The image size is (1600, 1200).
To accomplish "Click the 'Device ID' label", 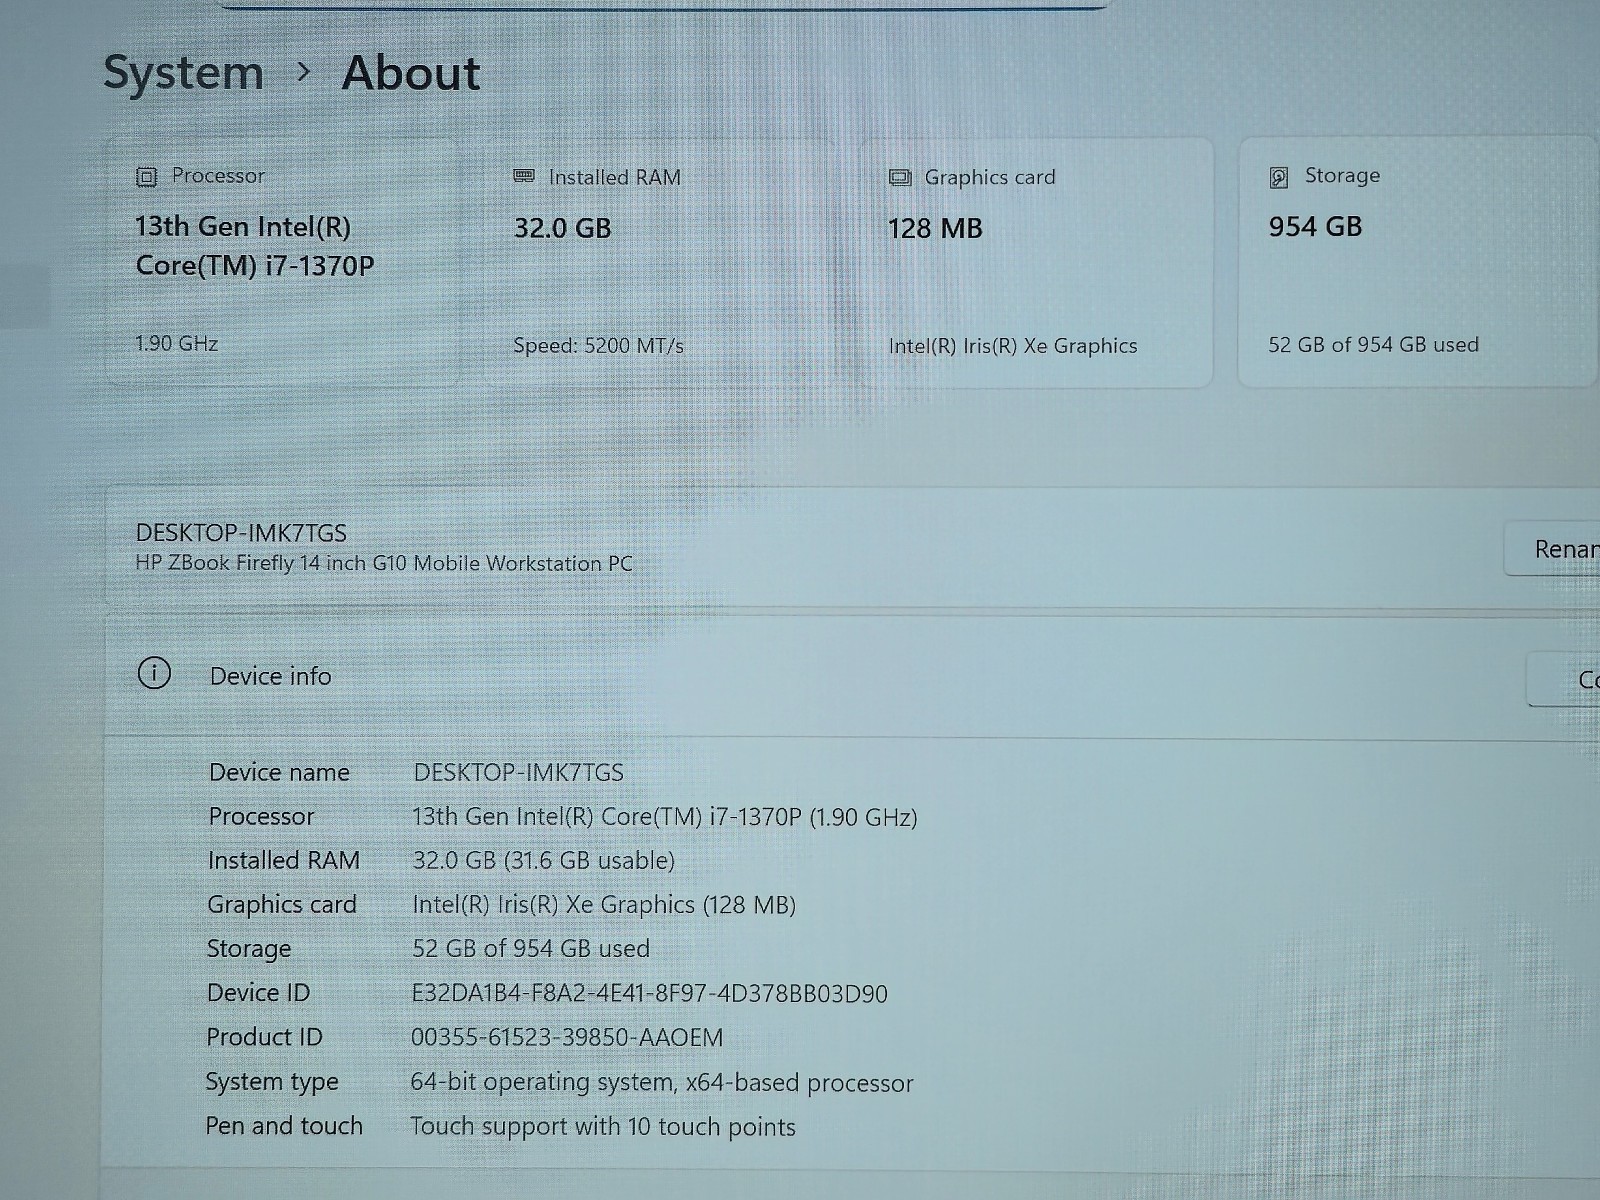I will (258, 992).
